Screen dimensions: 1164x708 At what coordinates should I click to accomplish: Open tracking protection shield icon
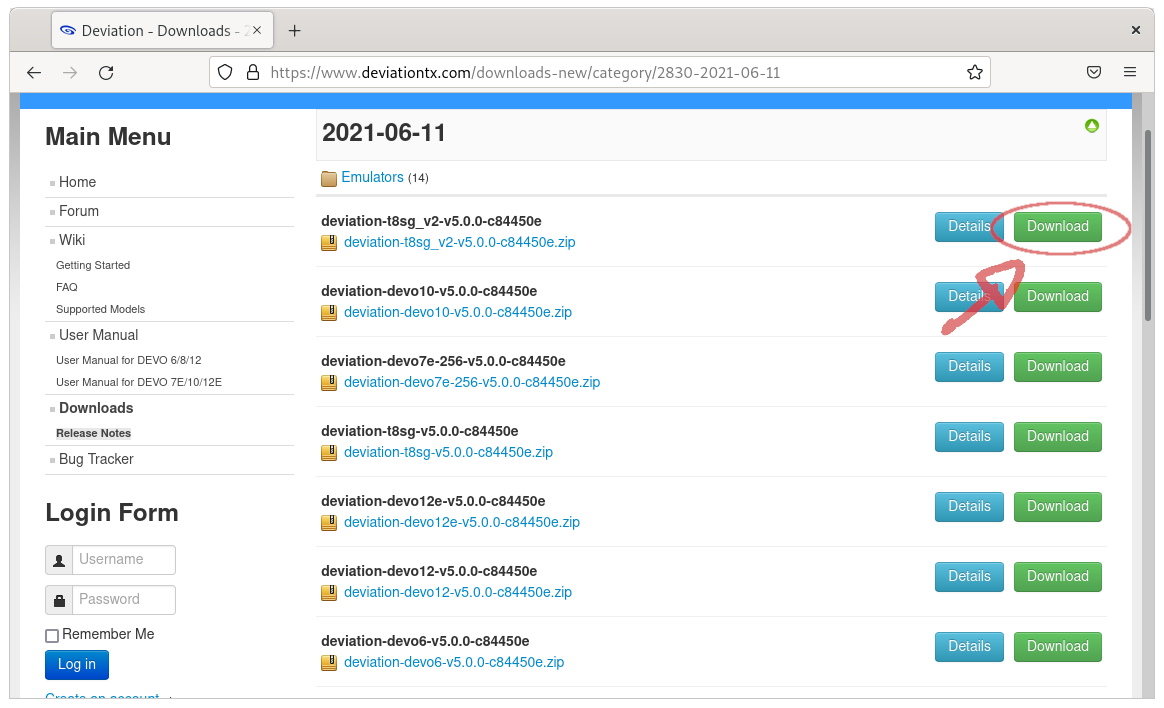click(225, 73)
